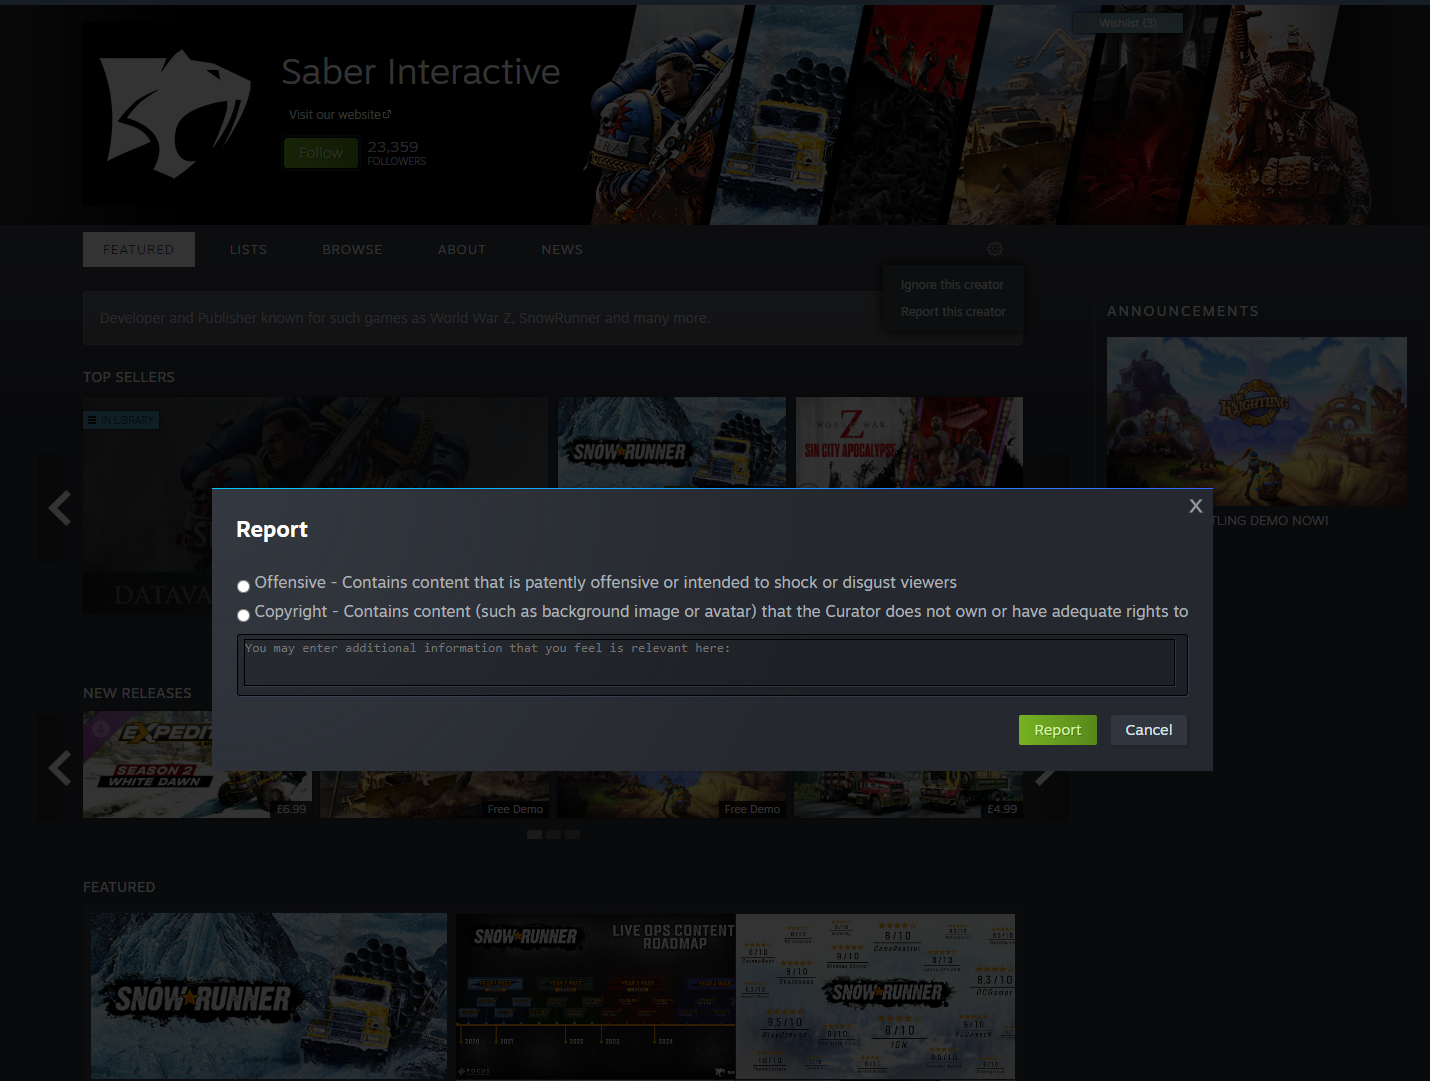Open the SnowRunner review scores image
Image resolution: width=1430 pixels, height=1081 pixels.
coord(875,996)
